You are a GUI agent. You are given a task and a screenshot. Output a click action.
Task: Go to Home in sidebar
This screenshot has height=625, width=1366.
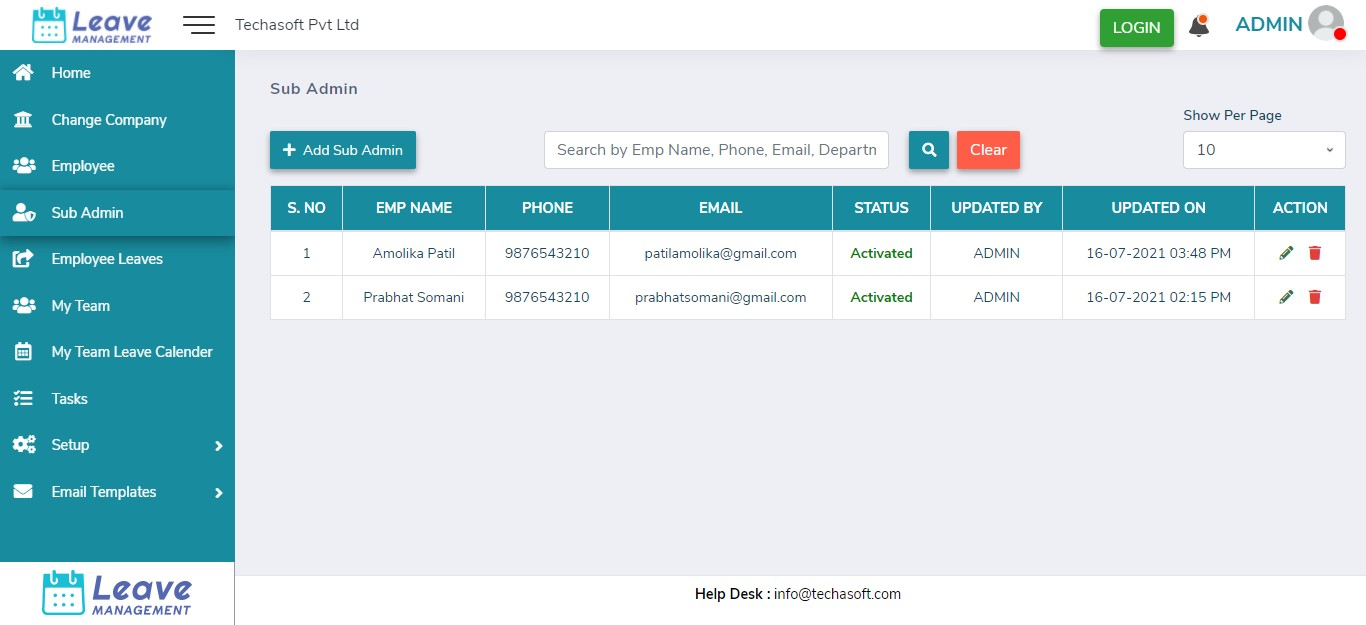click(x=71, y=73)
